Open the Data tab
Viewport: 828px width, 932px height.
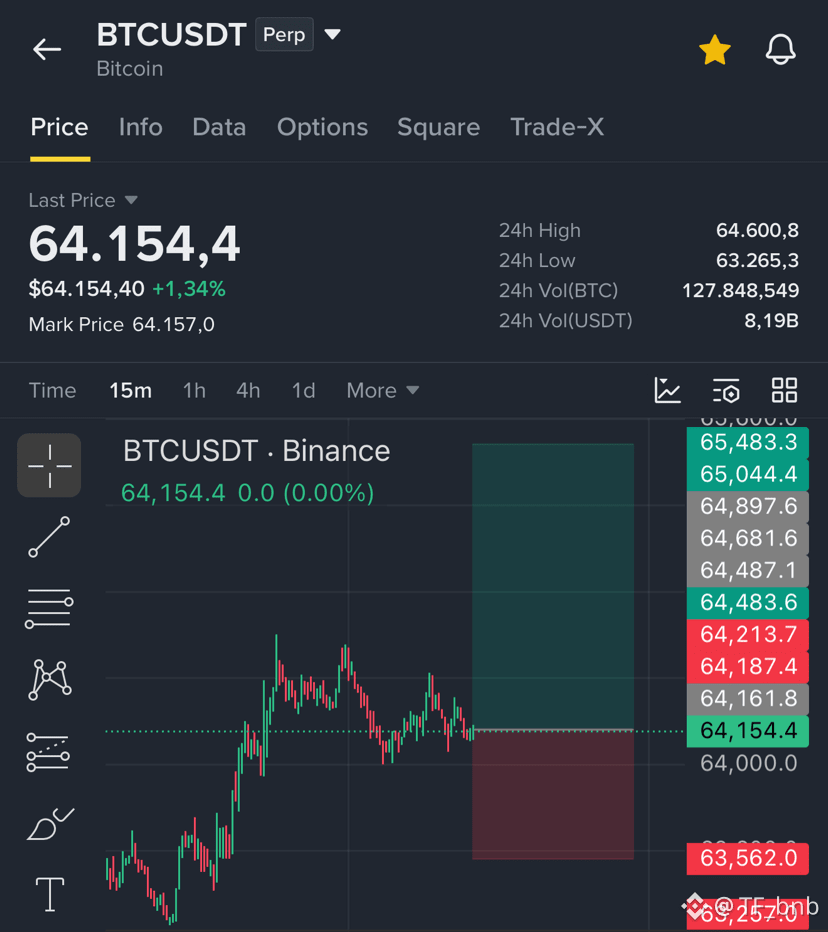(x=219, y=127)
